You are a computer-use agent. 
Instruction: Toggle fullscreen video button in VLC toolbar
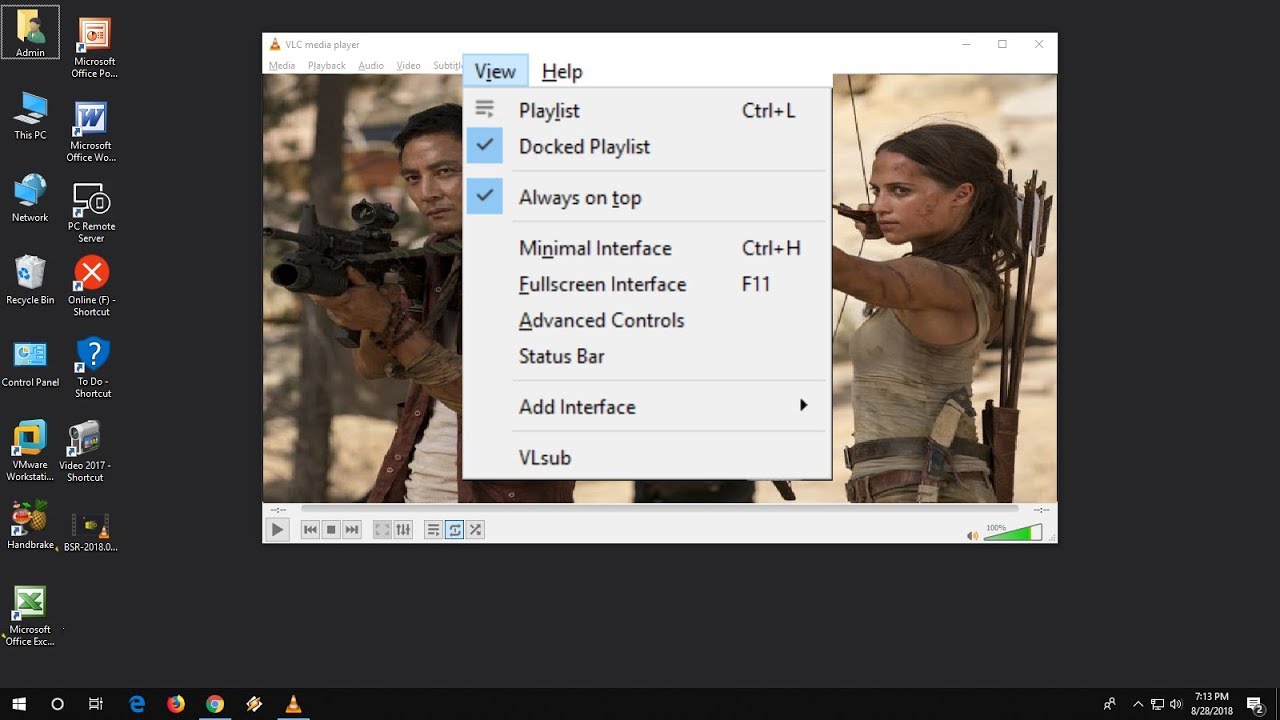[x=382, y=530]
